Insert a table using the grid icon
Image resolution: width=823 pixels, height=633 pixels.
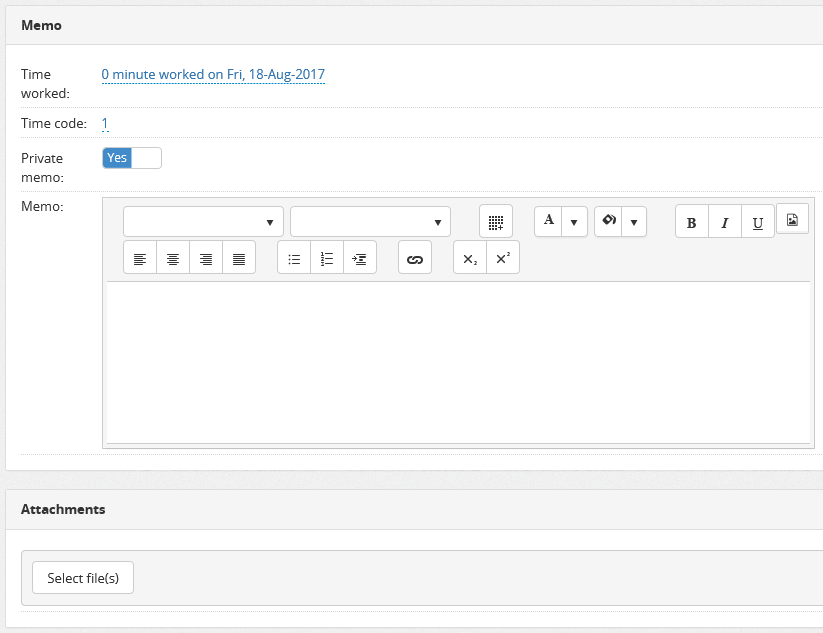click(496, 221)
